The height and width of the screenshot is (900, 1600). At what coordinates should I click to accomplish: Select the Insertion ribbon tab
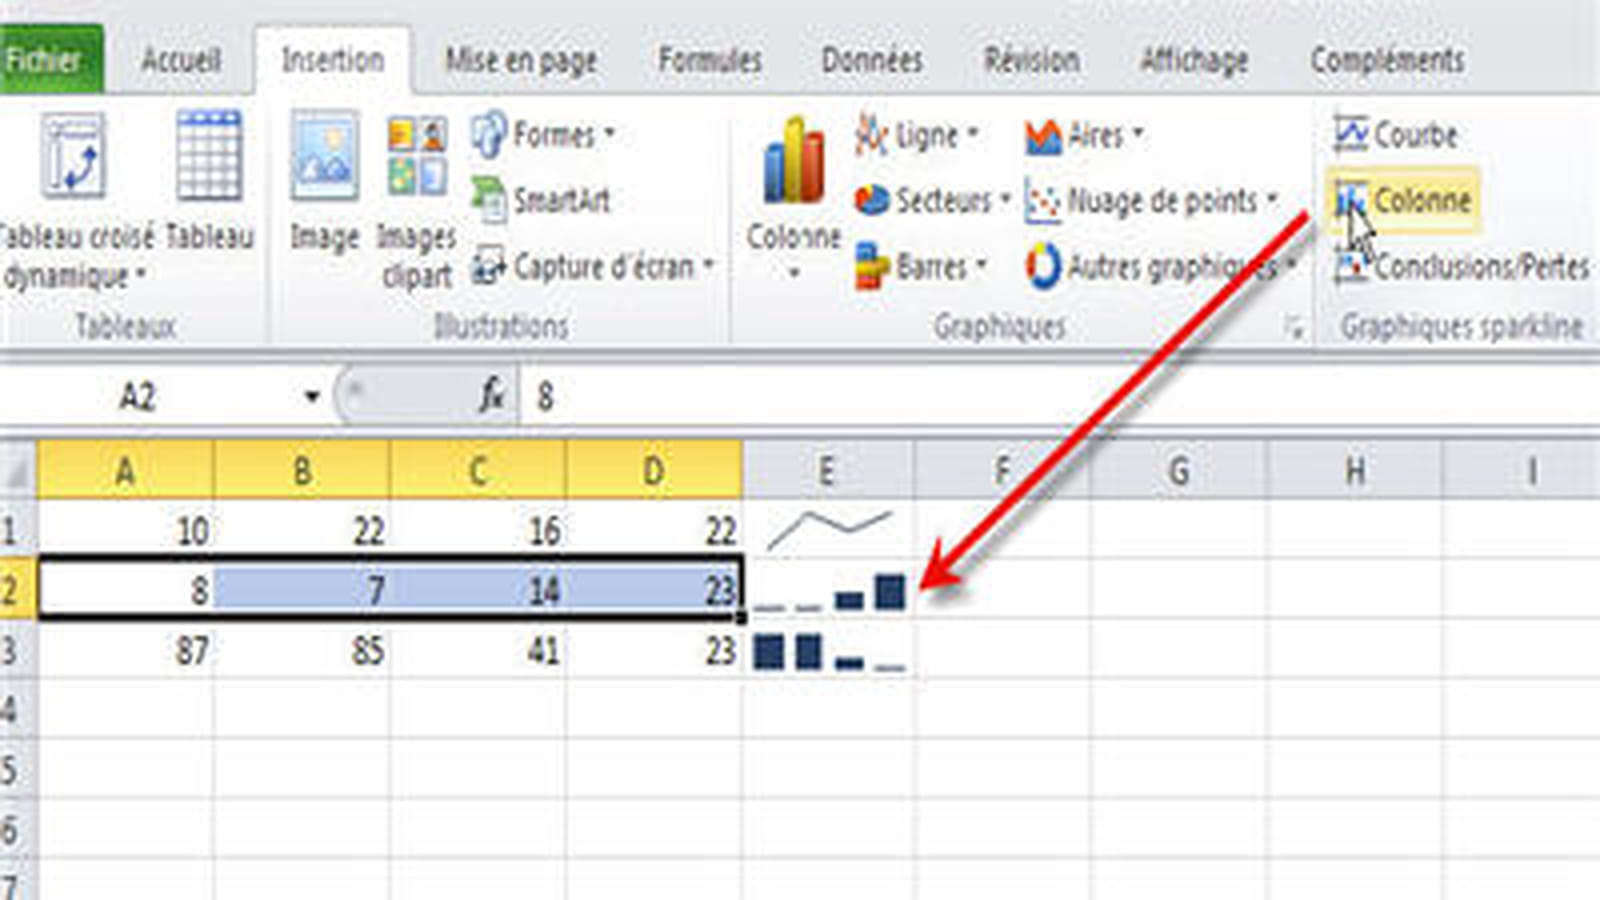pos(332,60)
